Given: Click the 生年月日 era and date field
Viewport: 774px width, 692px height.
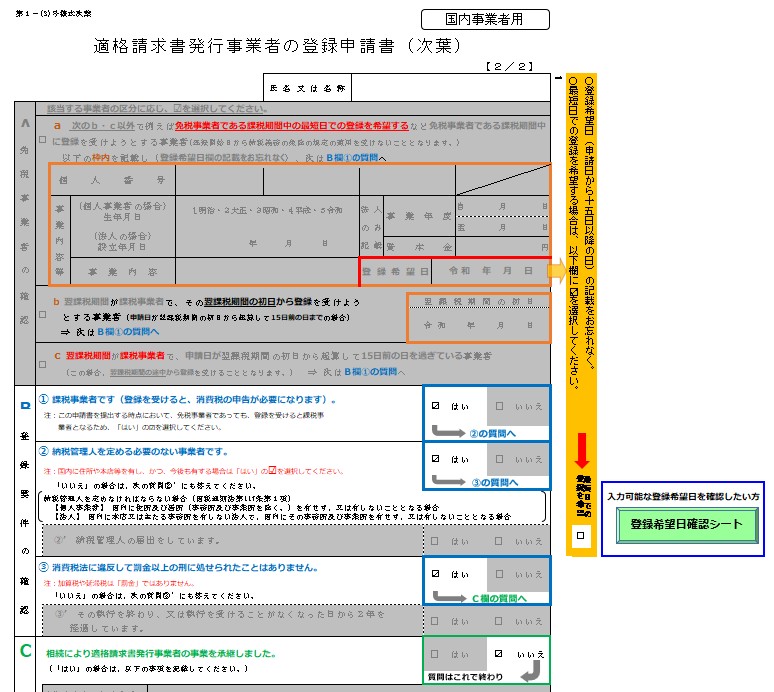Looking at the screenshot, I should pos(267,226).
